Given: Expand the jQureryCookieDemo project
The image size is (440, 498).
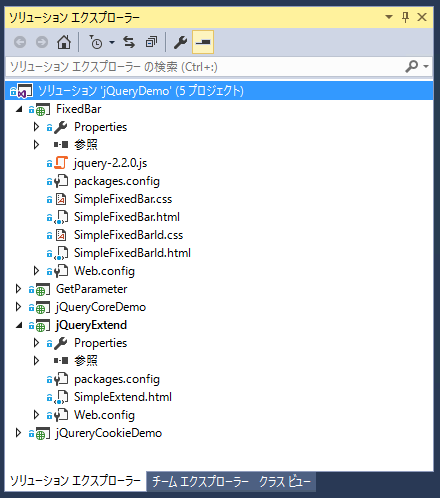Looking at the screenshot, I should pos(18,433).
